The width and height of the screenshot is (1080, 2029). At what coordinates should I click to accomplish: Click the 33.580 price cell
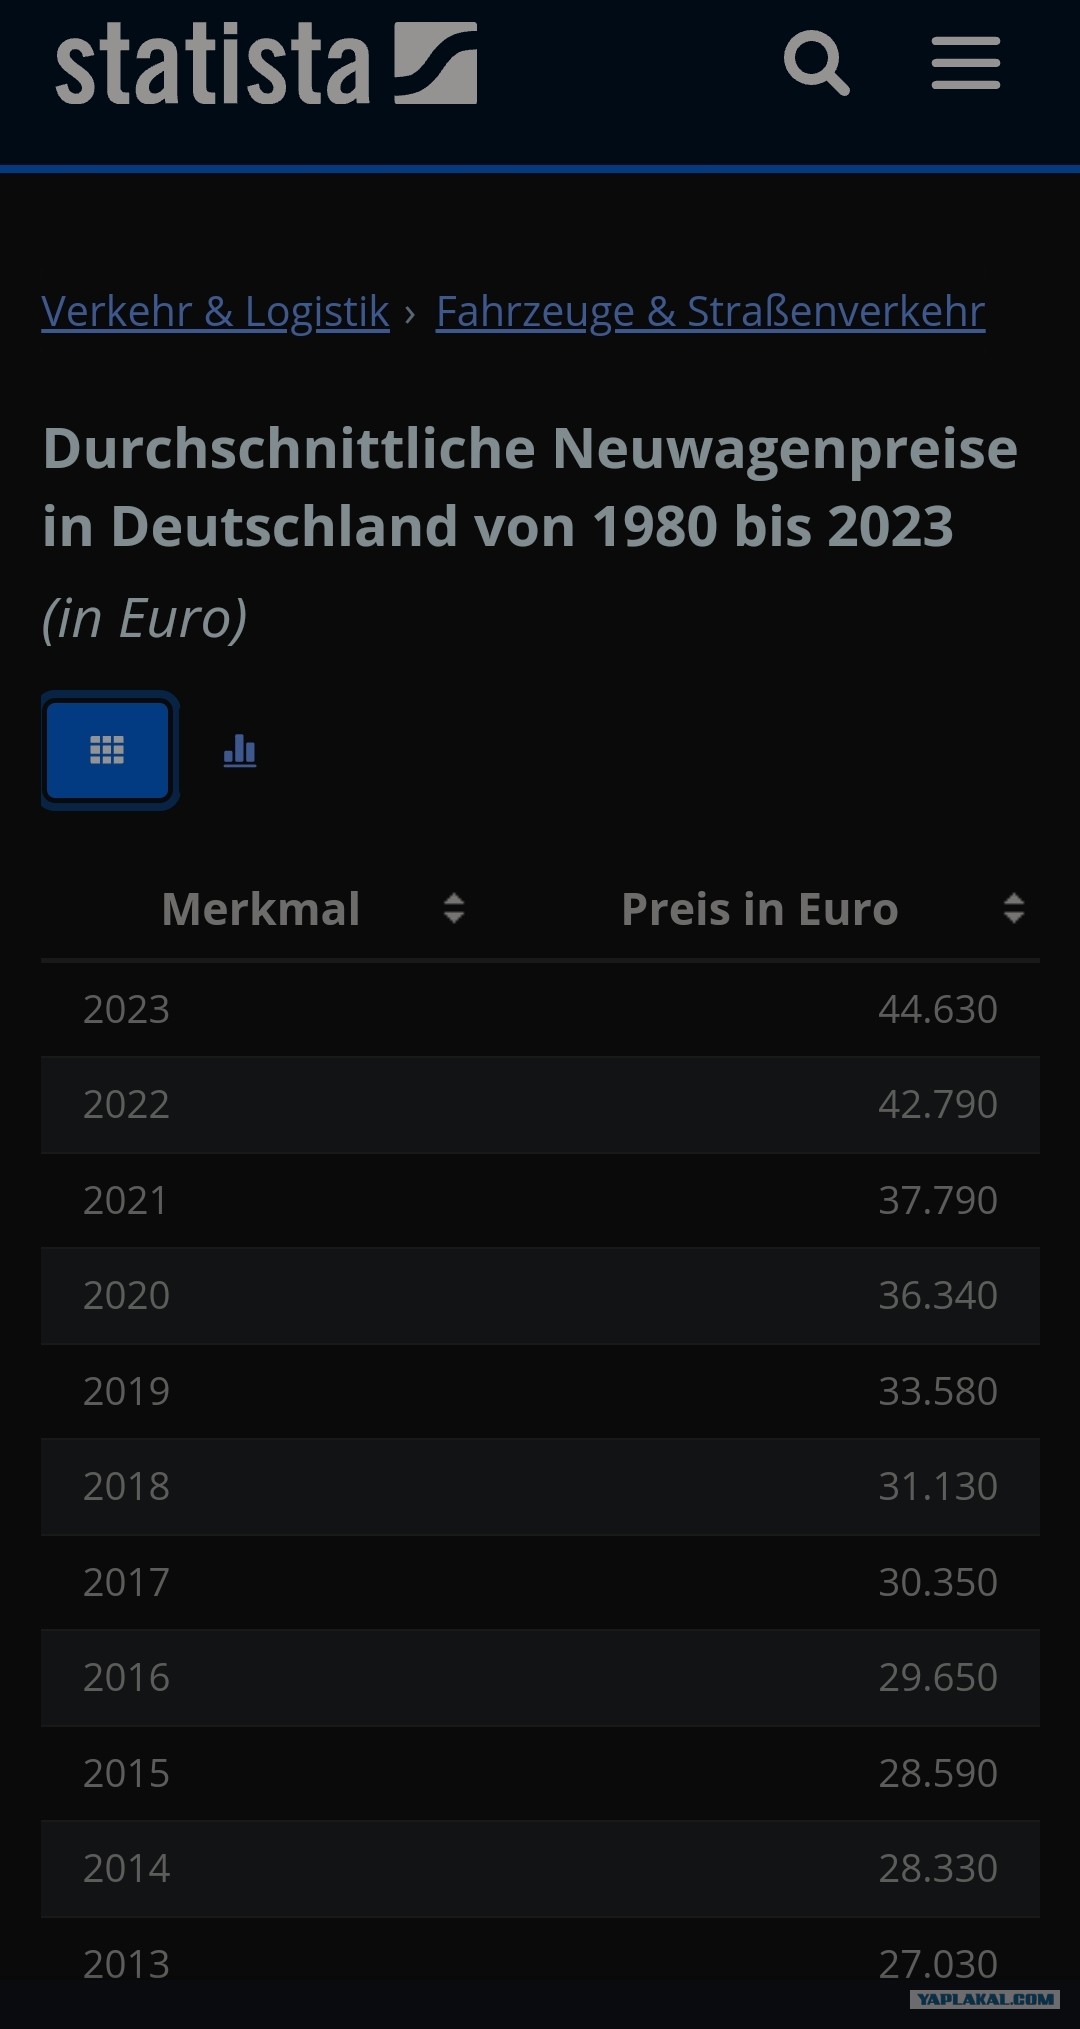coord(938,1391)
